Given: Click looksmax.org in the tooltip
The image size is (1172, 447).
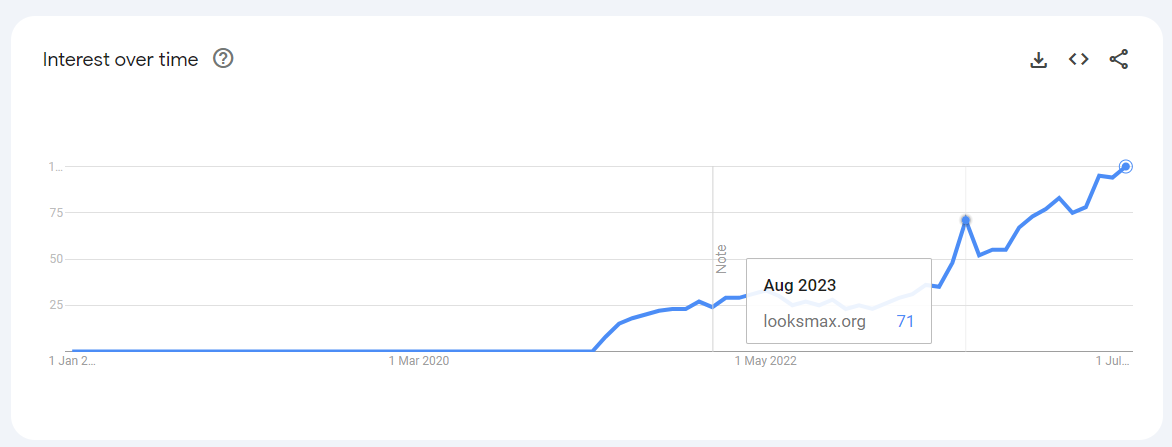Looking at the screenshot, I should [814, 321].
